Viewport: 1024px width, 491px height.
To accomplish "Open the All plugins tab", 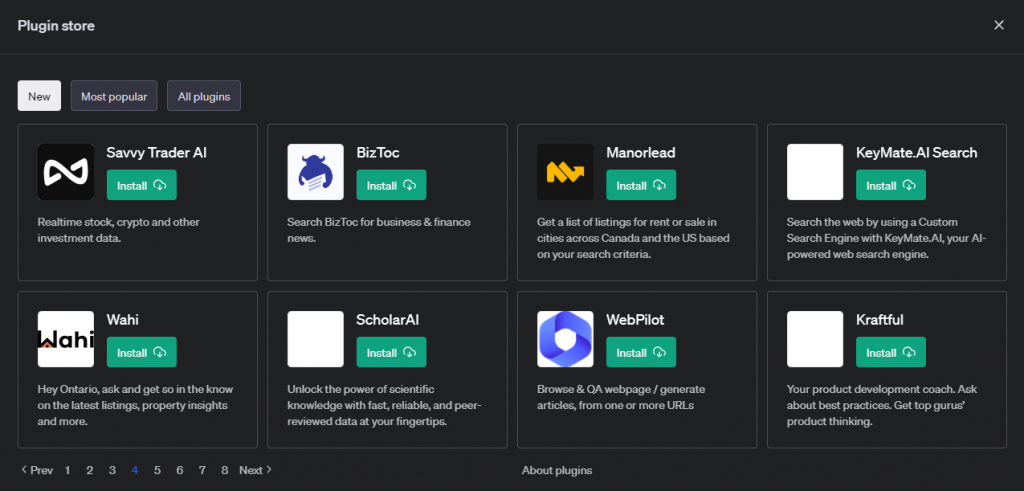I will click(204, 96).
